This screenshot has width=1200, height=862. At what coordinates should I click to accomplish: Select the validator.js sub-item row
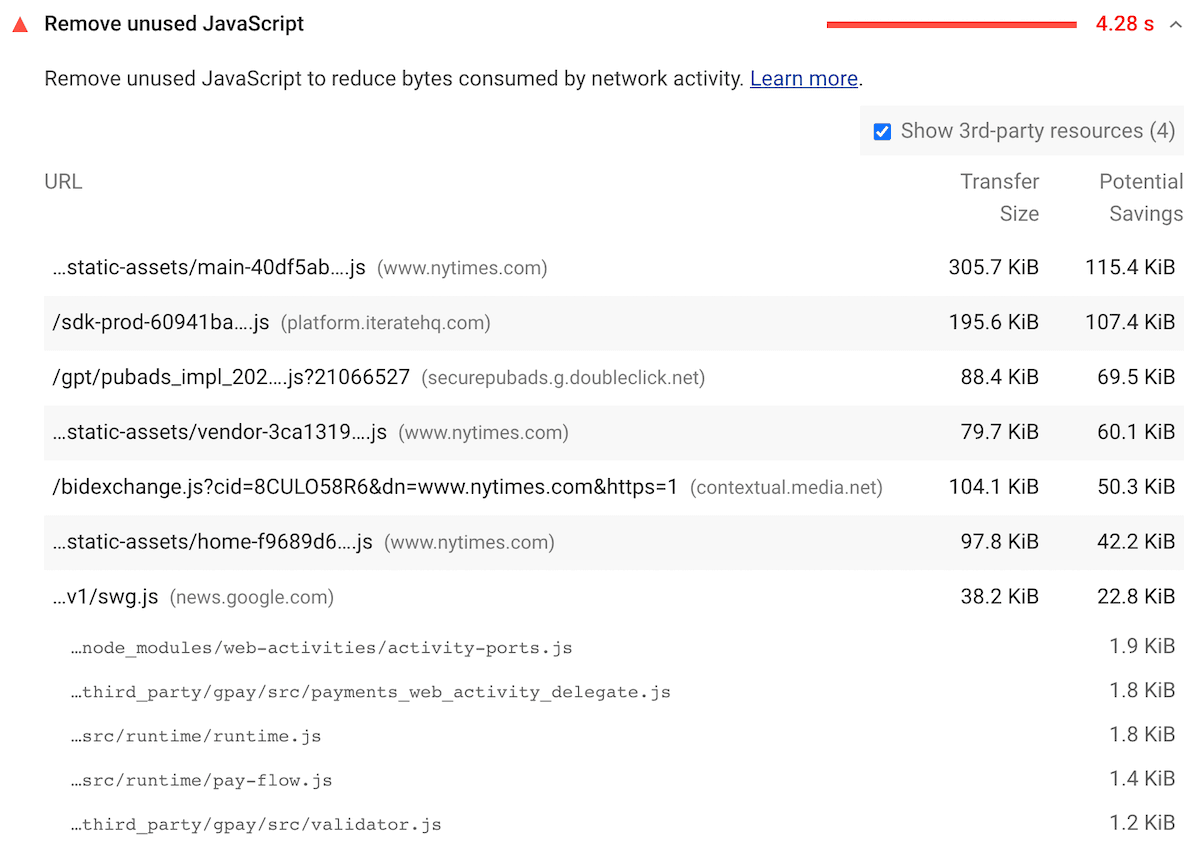coord(256,825)
